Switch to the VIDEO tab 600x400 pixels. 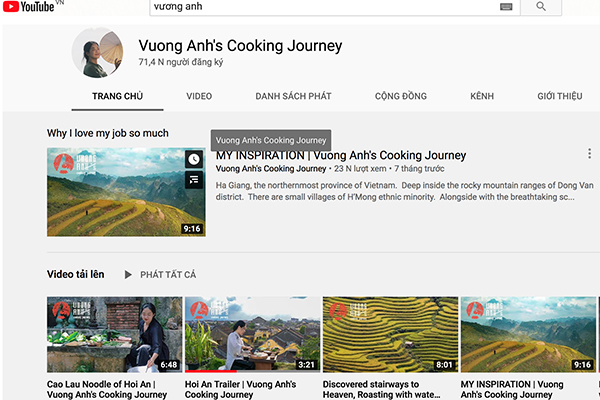pos(199,96)
